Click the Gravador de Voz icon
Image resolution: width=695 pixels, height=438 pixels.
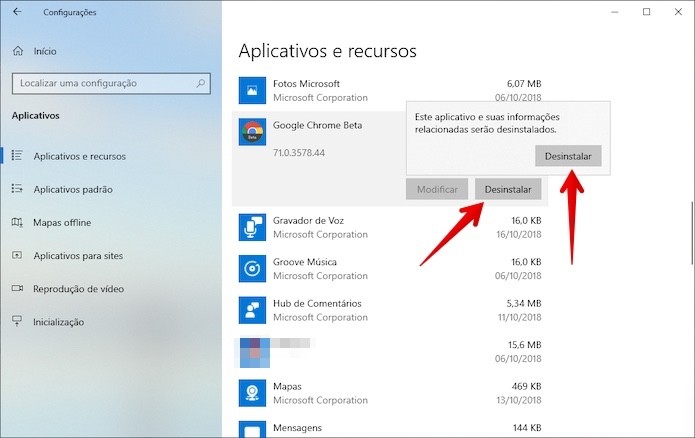pos(252,227)
